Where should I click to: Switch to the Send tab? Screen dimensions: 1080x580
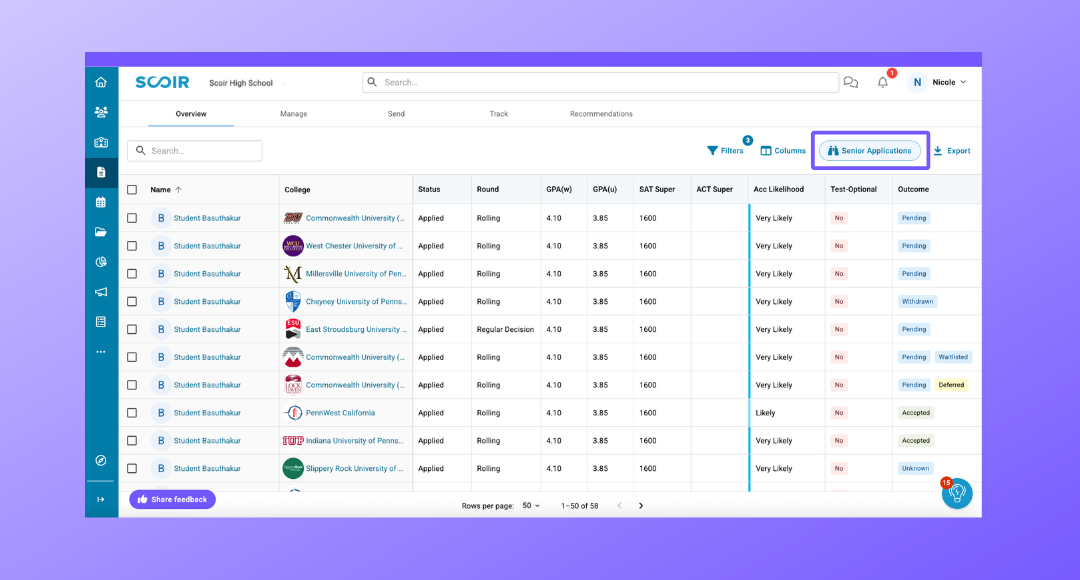(396, 114)
